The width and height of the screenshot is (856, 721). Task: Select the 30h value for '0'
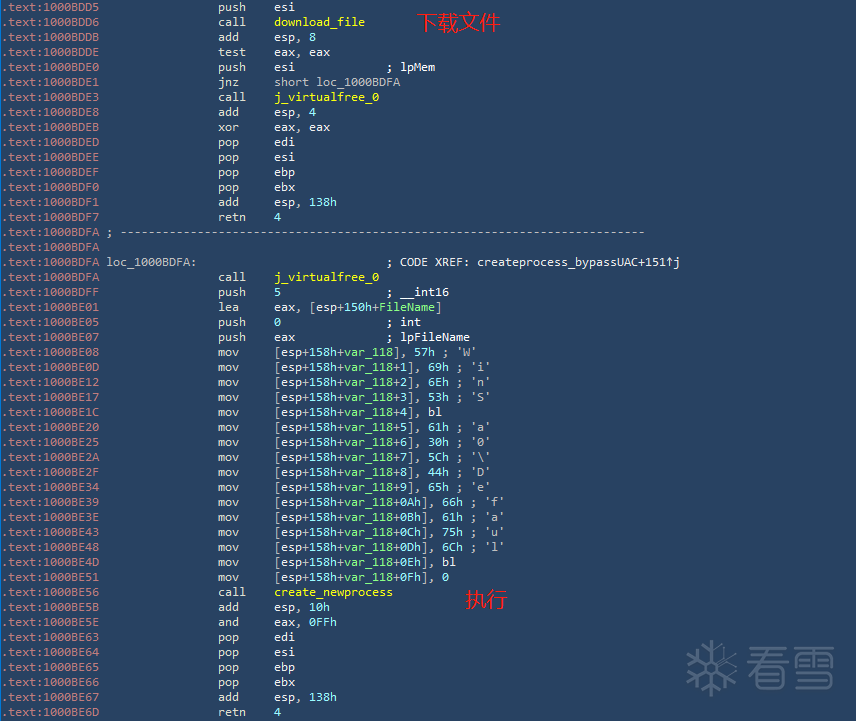(438, 443)
